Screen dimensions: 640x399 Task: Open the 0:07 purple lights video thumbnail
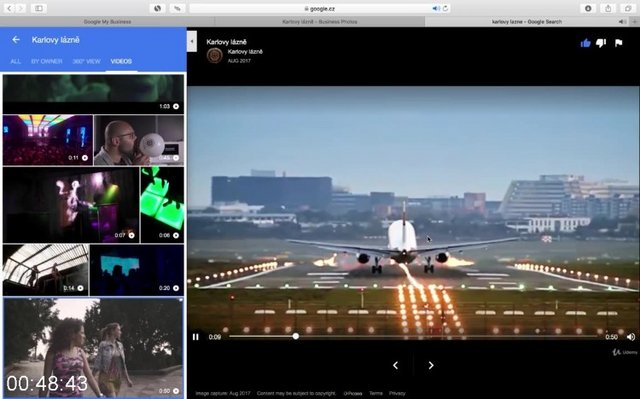click(71, 205)
